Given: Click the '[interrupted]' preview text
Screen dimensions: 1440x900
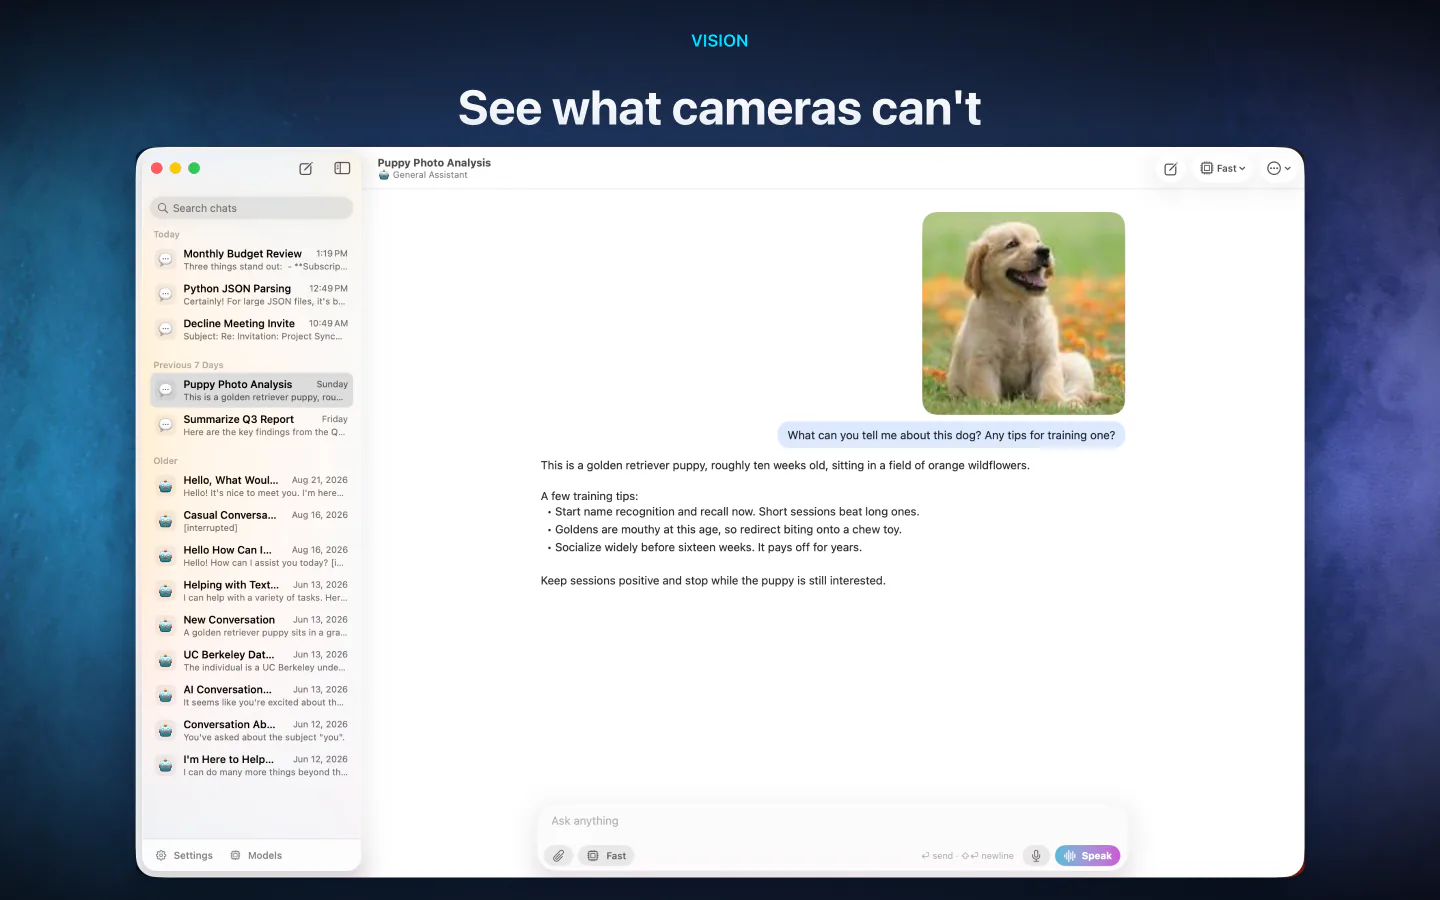Looking at the screenshot, I should (211, 528).
